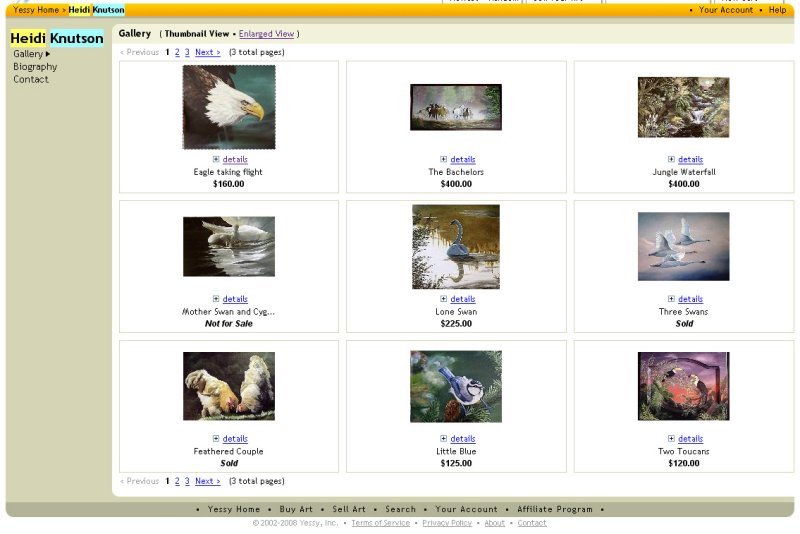800x534 pixels.
Task: Open The Bachelors horses thumbnail
Action: tap(456, 107)
